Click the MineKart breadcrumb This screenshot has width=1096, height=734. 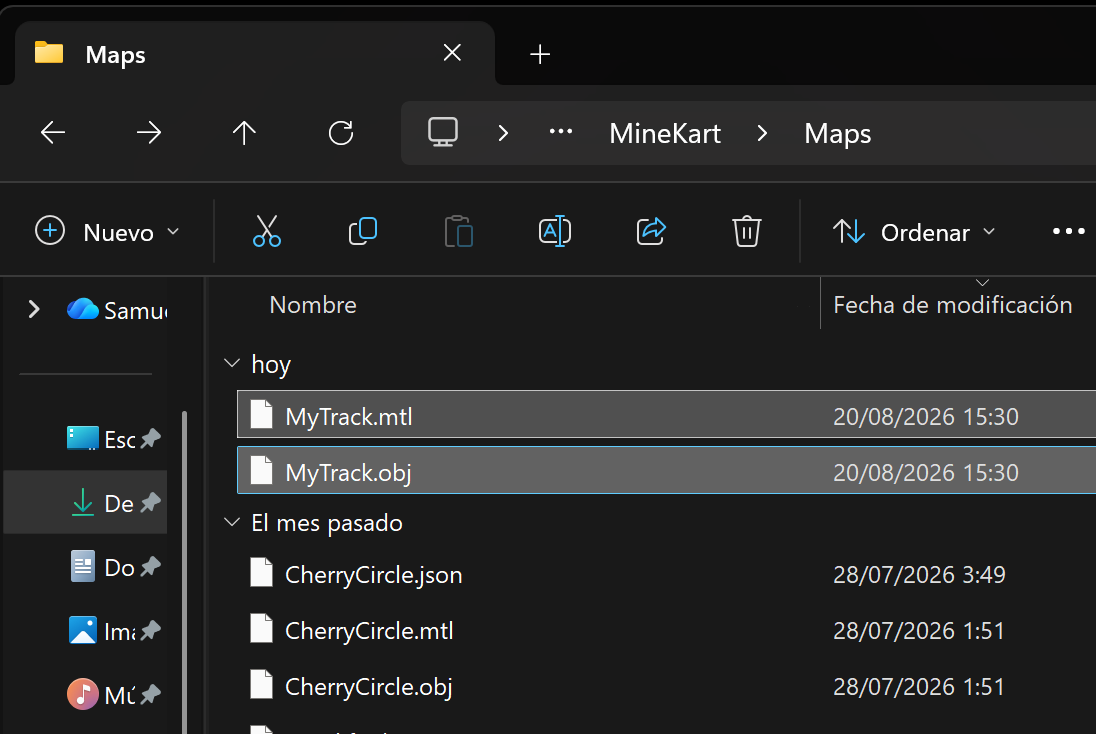tap(665, 133)
